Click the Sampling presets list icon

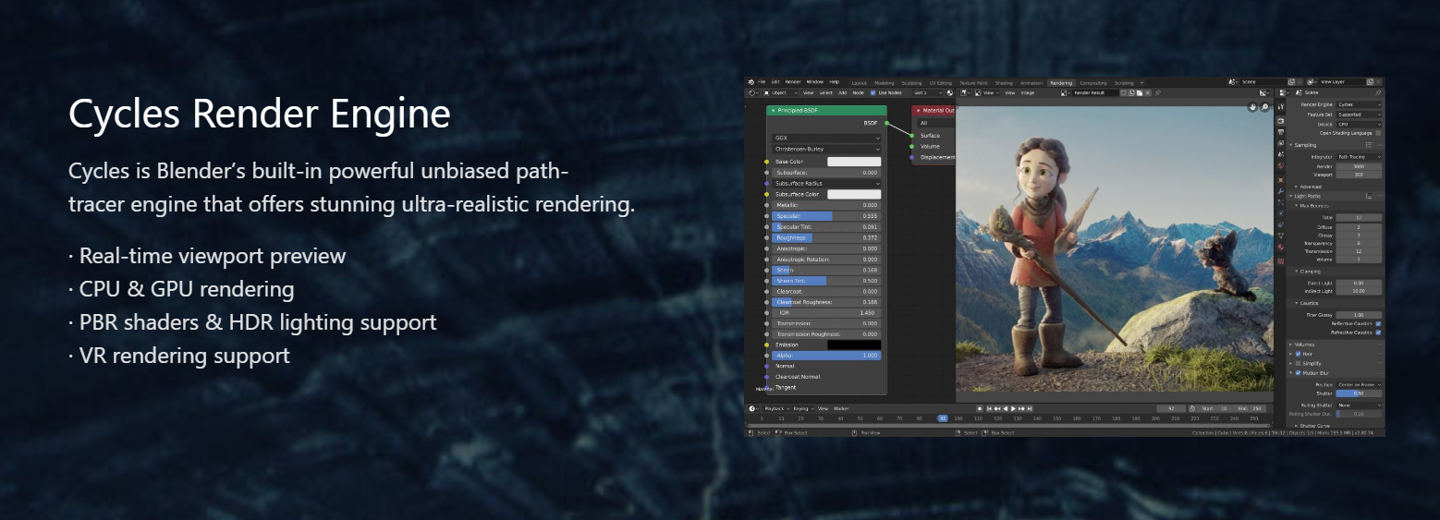click(x=1369, y=145)
